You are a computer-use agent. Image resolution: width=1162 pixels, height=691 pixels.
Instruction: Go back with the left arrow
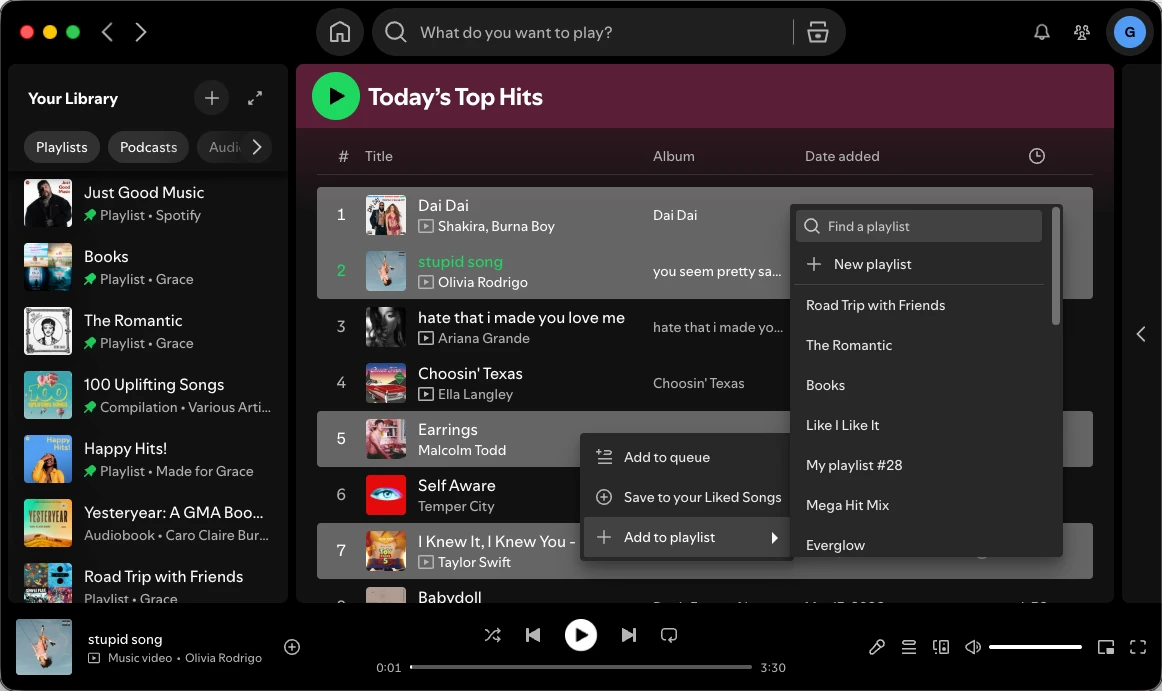[107, 32]
